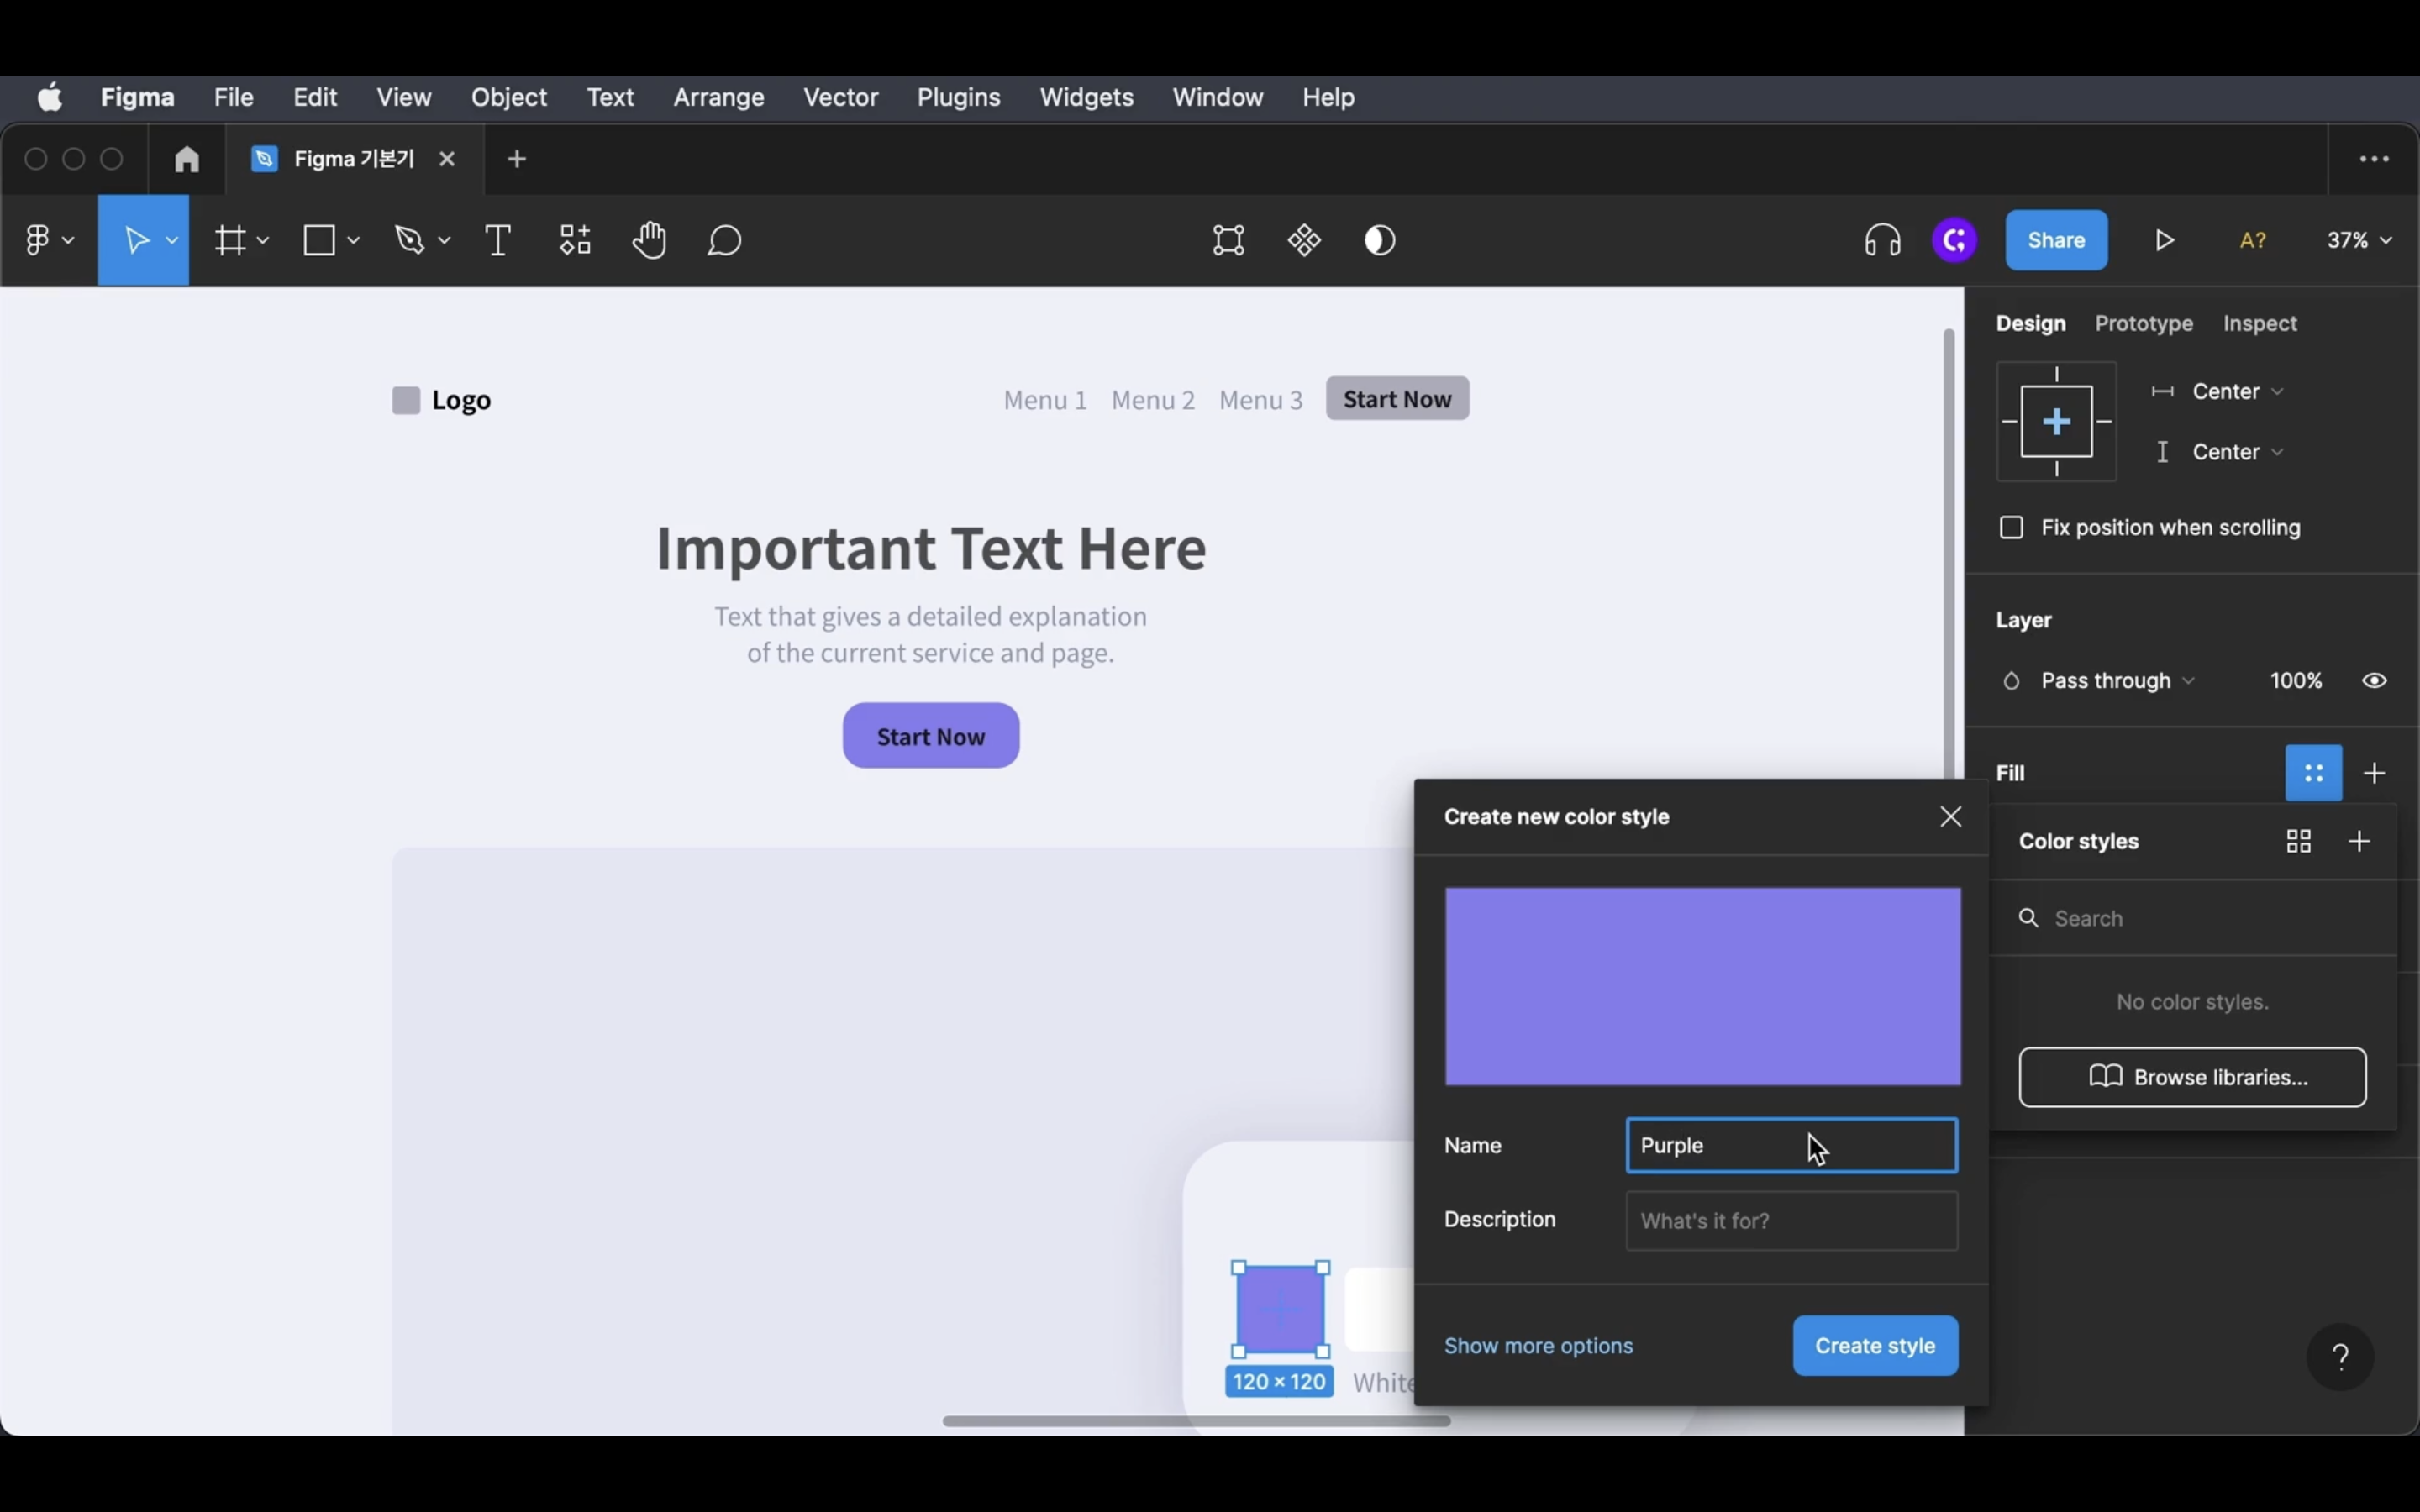Screen dimensions: 2420x1512
Task: Toggle the contrast mask mode icon
Action: 1380,240
